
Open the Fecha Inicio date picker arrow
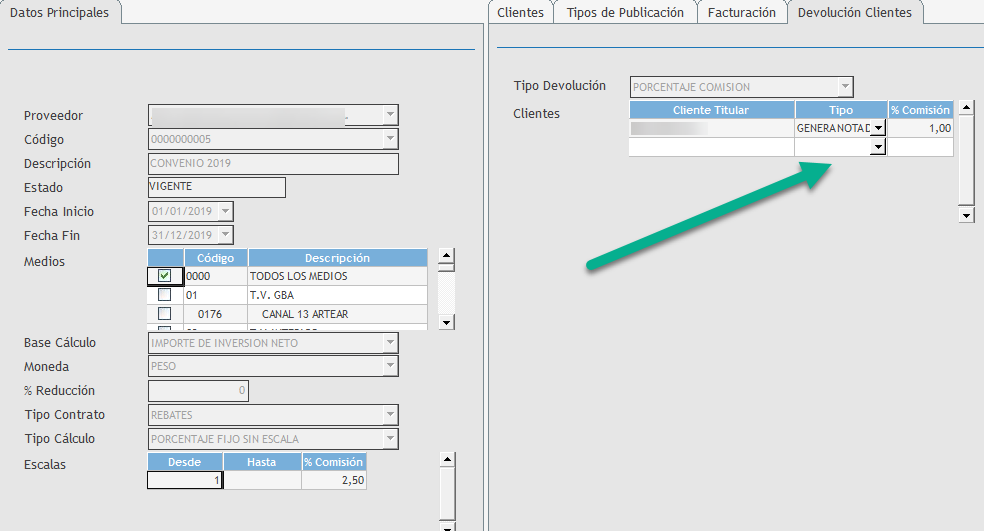tap(225, 211)
